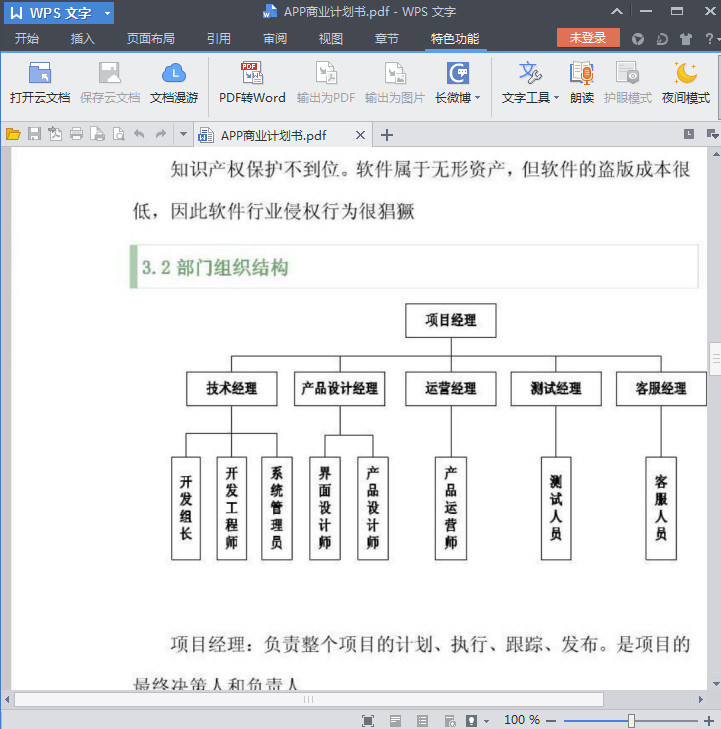Switch to the 插入 tab
Screen dimensions: 721x729
83,39
